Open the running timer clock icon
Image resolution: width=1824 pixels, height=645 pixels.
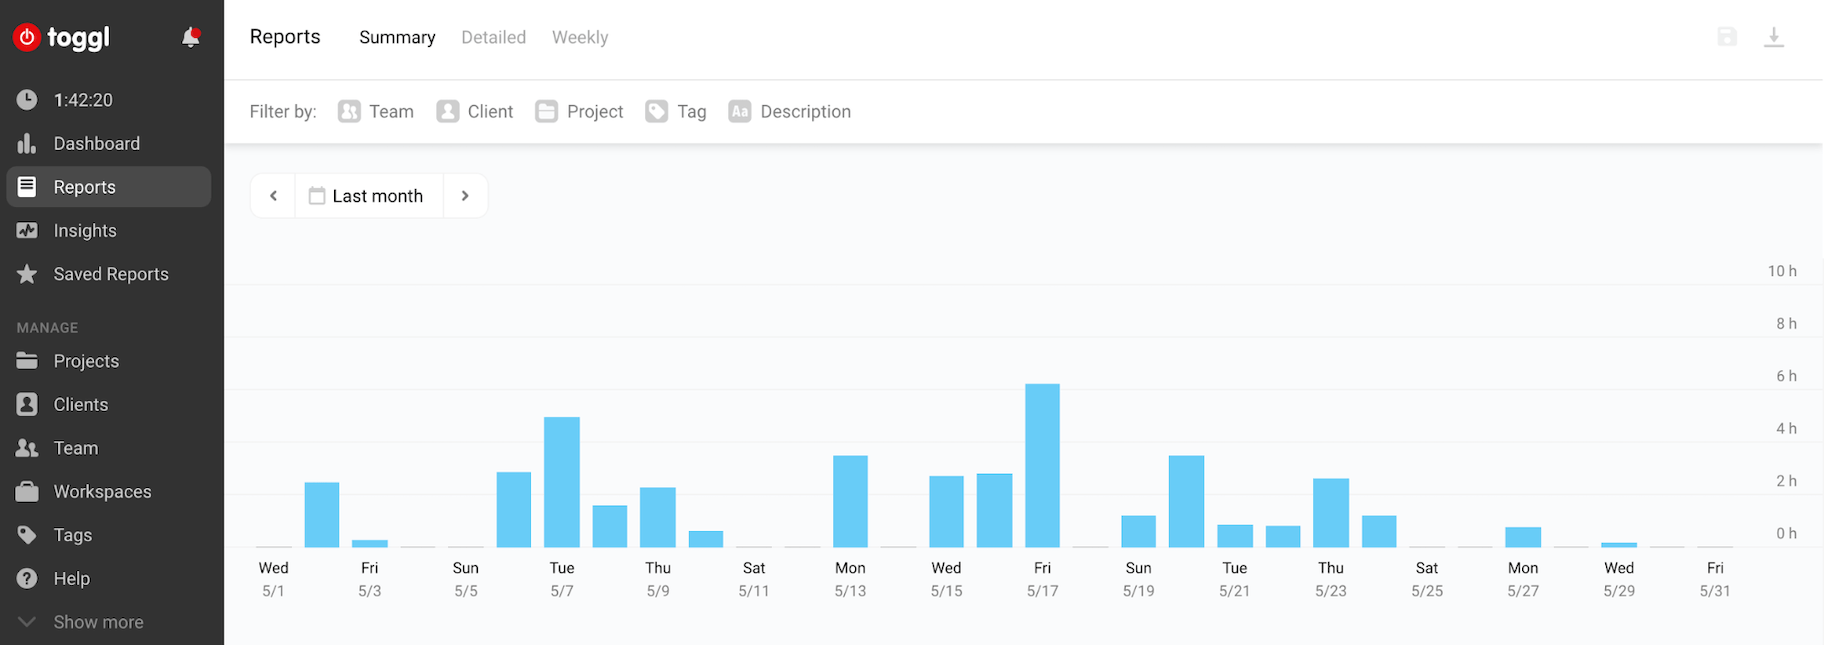(27, 100)
